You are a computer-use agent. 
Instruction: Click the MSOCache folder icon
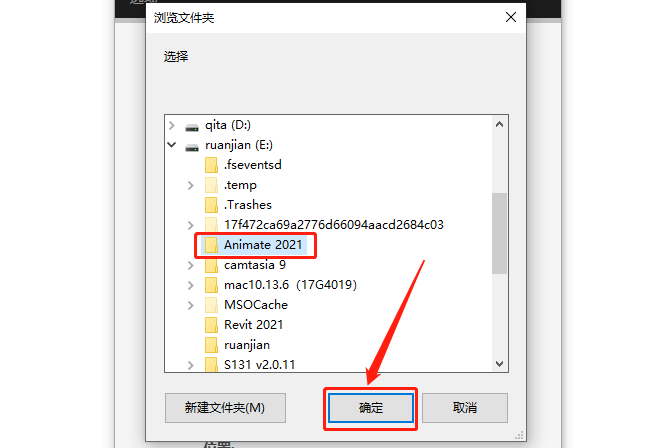(211, 305)
